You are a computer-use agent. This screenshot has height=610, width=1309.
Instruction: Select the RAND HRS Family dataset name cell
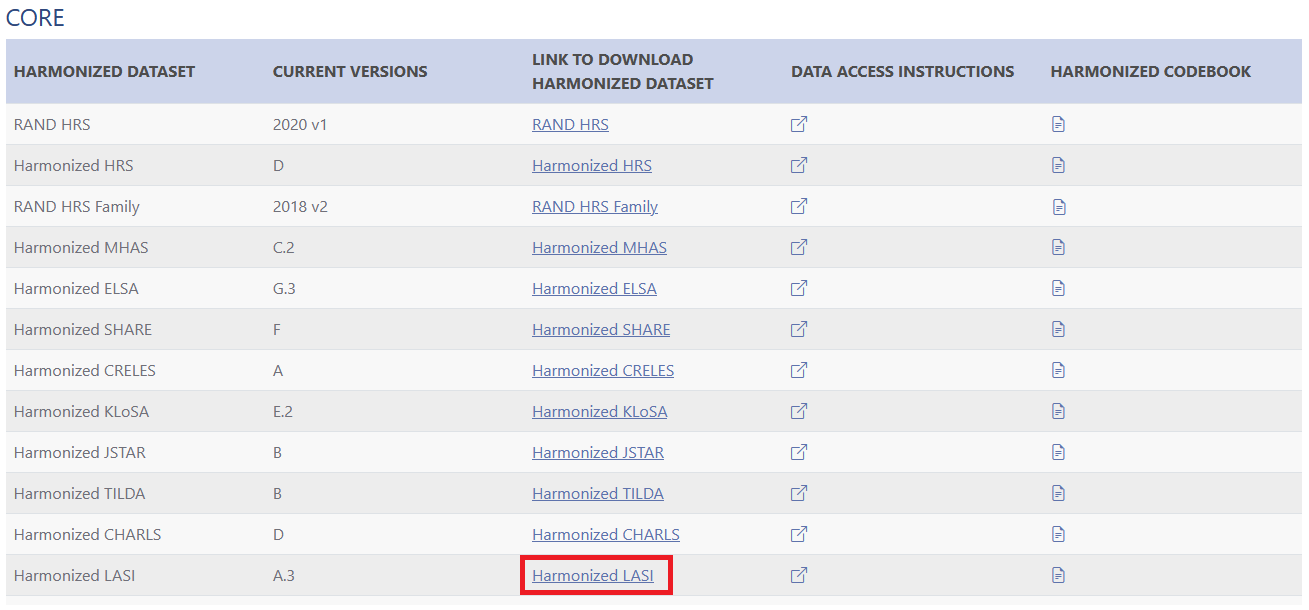click(77, 207)
